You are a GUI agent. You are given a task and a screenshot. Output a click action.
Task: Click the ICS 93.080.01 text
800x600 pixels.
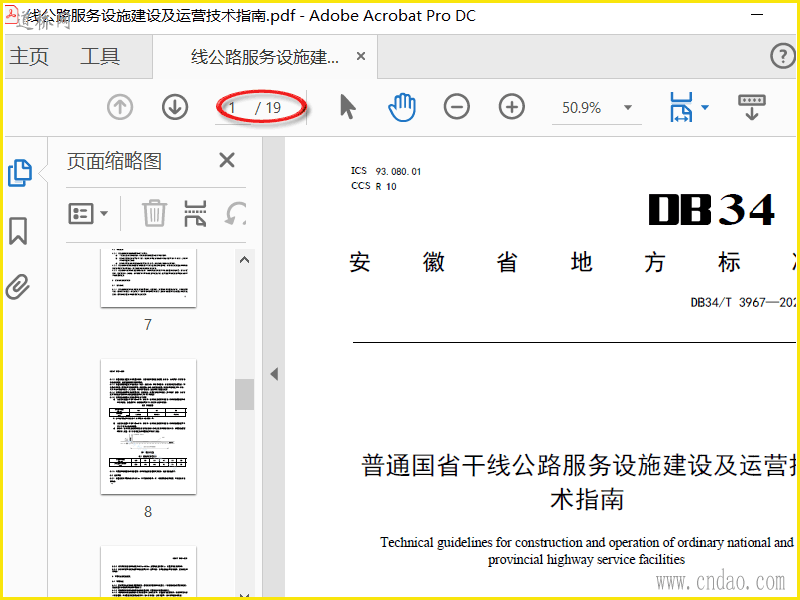(386, 171)
